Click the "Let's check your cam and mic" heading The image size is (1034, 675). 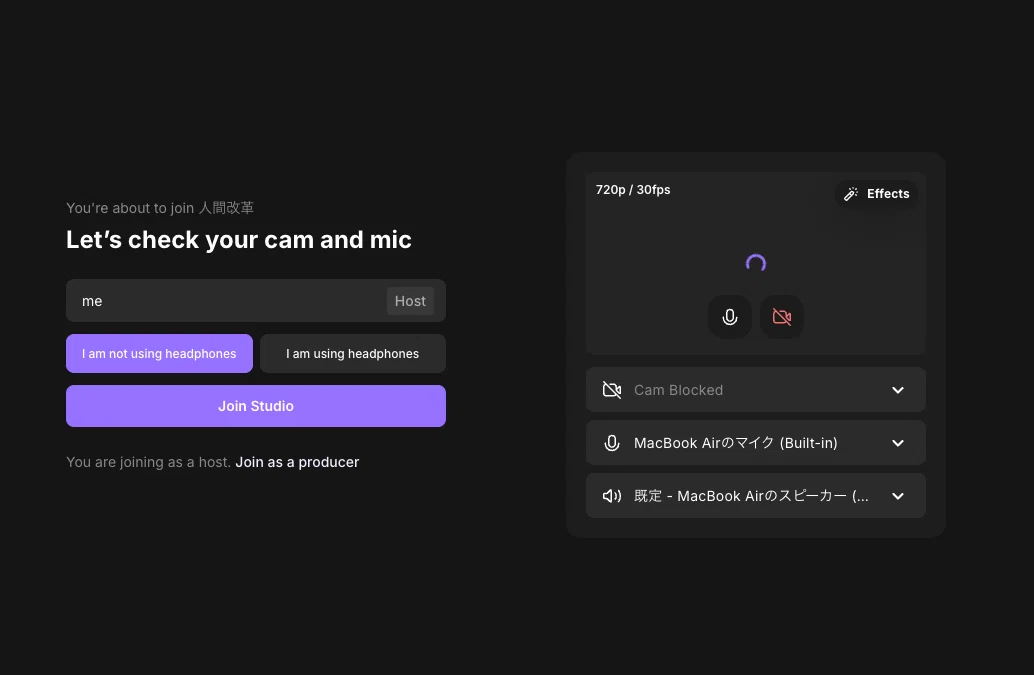coord(239,240)
